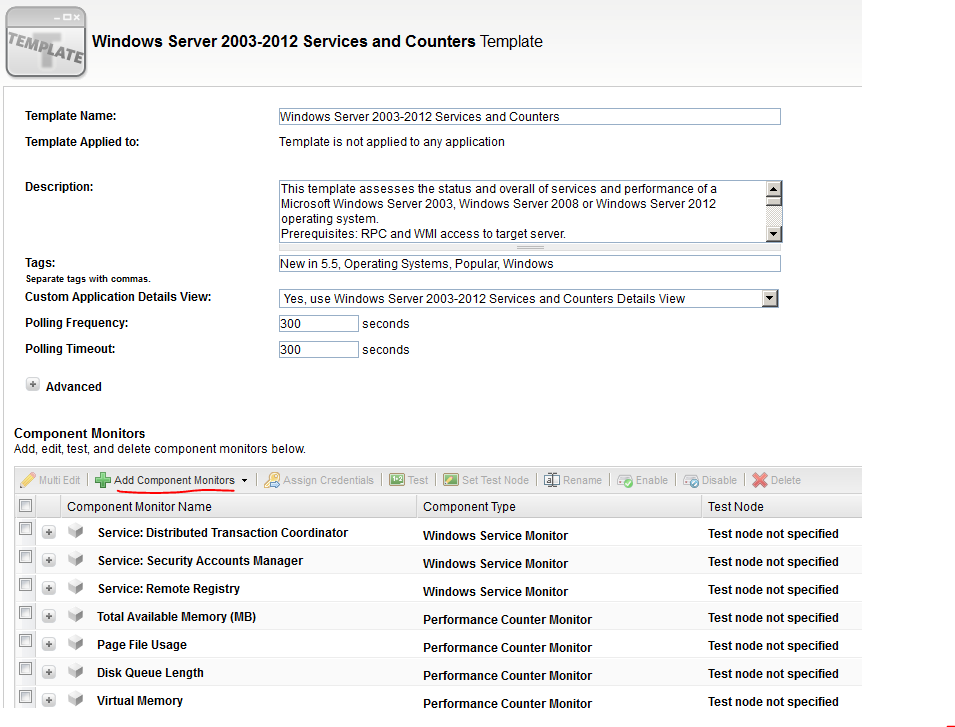Click cube icon for Distributed Transaction Coordinator
This screenshot has width=955, height=727.
(x=76, y=531)
